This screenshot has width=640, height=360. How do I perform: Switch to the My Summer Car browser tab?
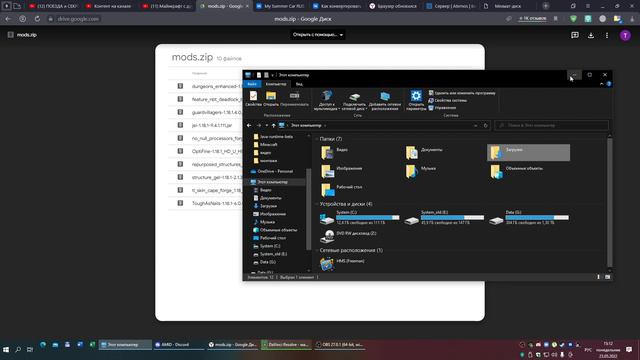click(281, 6)
